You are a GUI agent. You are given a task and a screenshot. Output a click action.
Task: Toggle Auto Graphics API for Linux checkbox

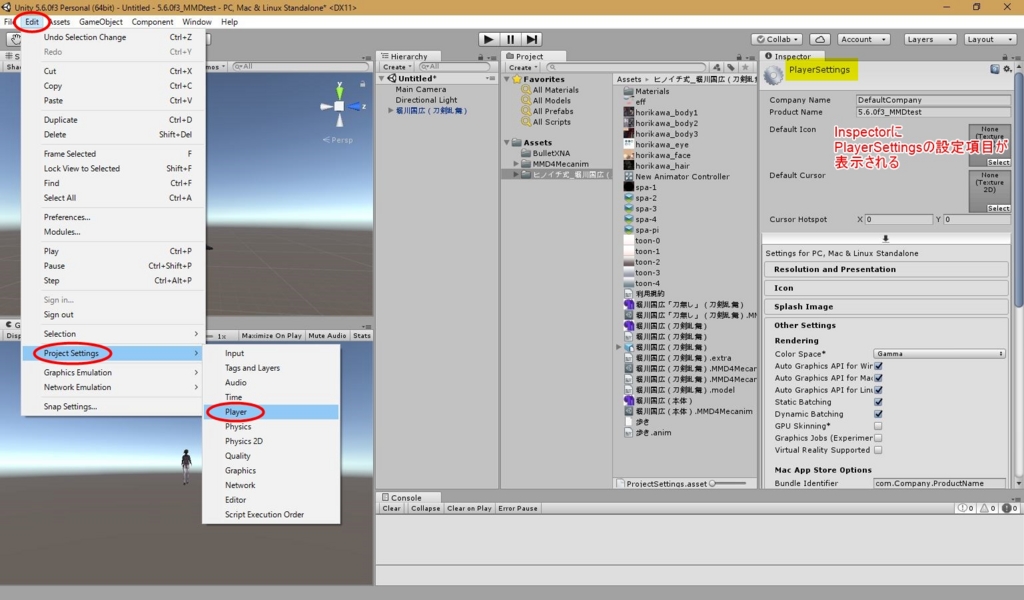pos(878,390)
